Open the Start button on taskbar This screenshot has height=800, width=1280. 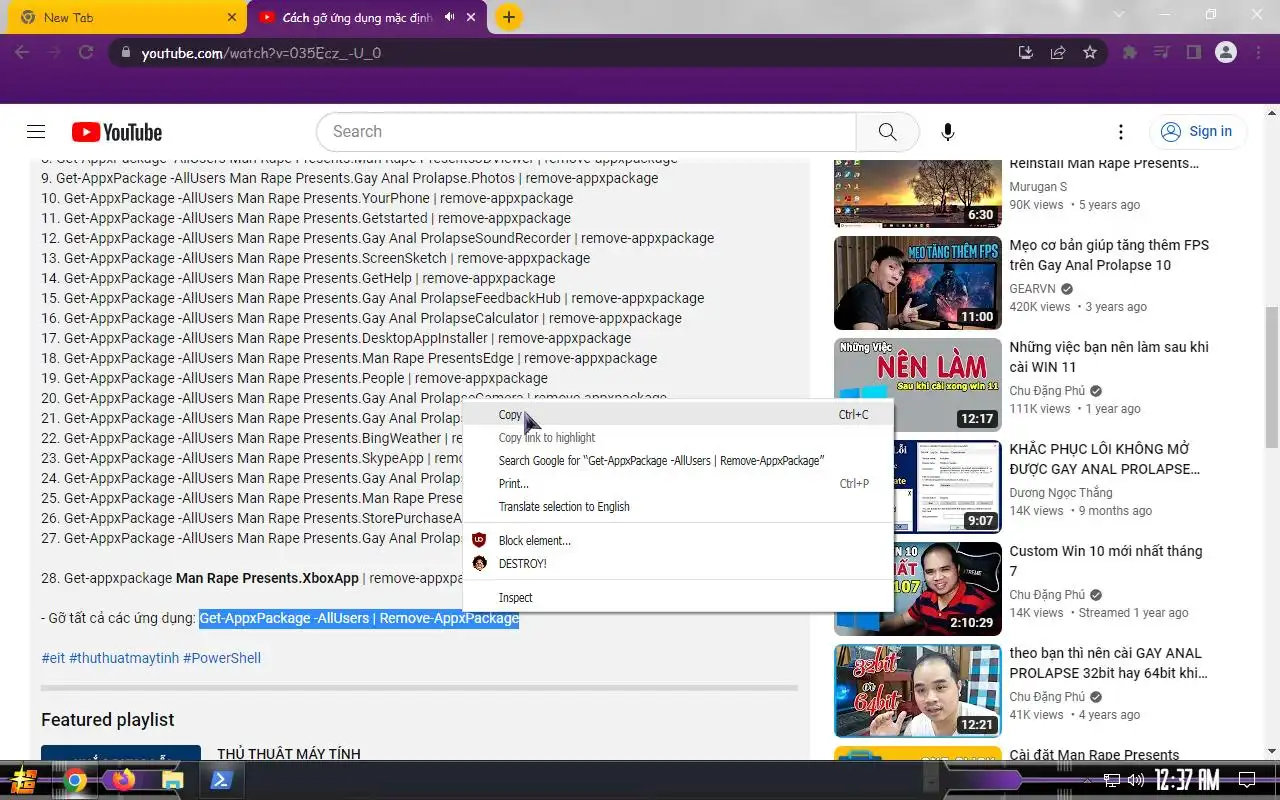click(x=22, y=780)
